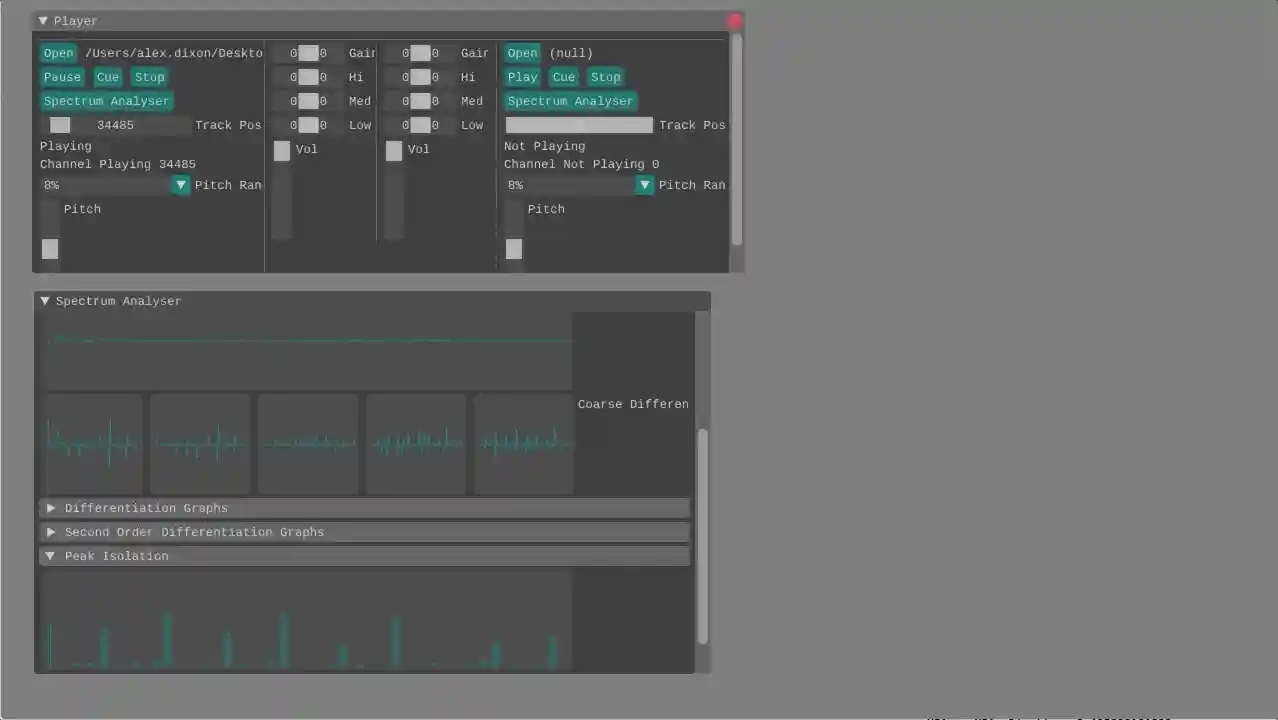Expand the Differentiation Graphs section
Image resolution: width=1278 pixels, height=720 pixels.
coord(146,508)
